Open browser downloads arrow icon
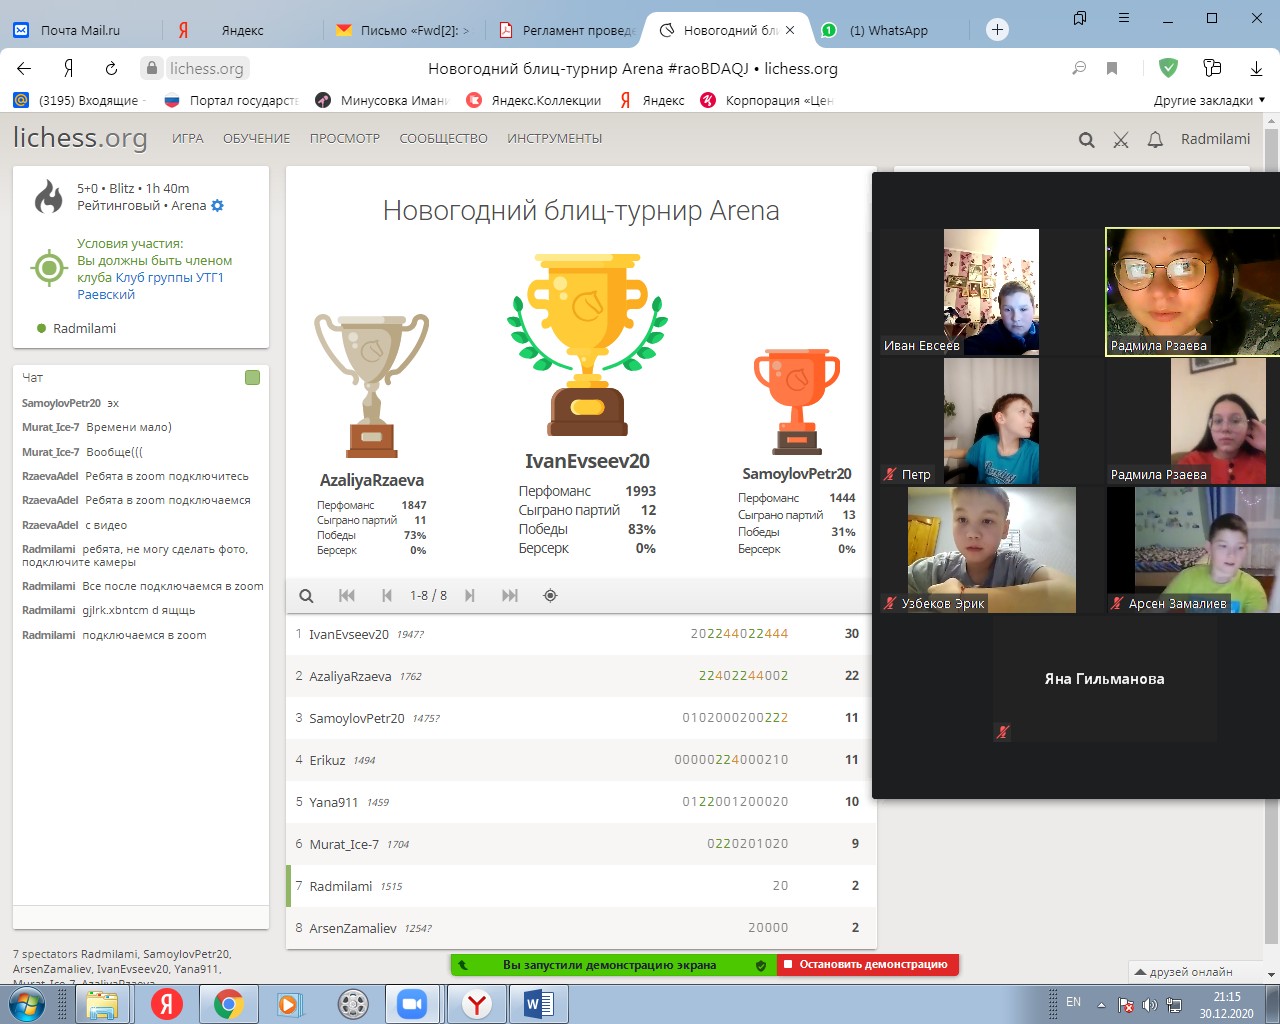Viewport: 1280px width, 1024px height. tap(1256, 68)
